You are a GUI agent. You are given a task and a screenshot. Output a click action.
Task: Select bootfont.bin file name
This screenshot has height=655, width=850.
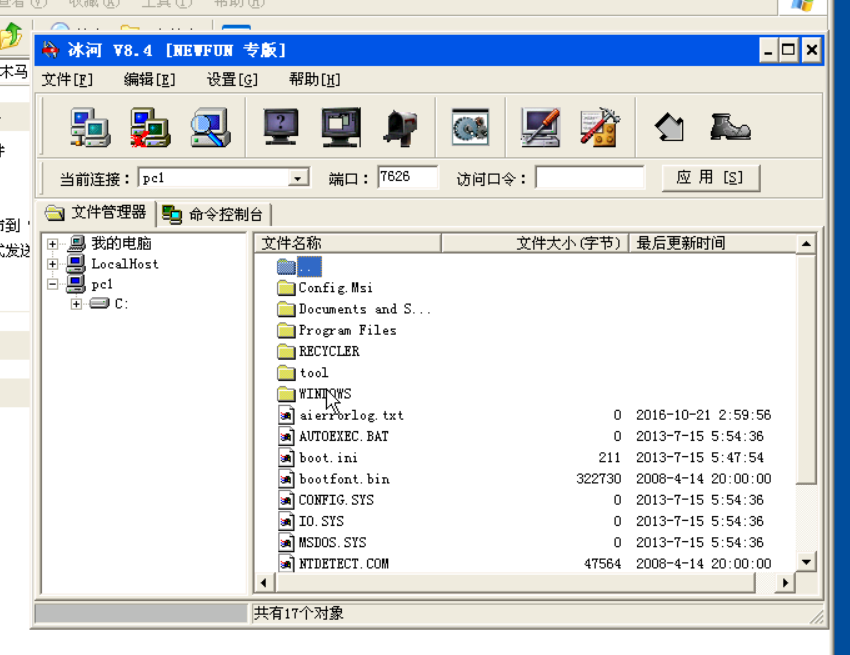tap(344, 479)
